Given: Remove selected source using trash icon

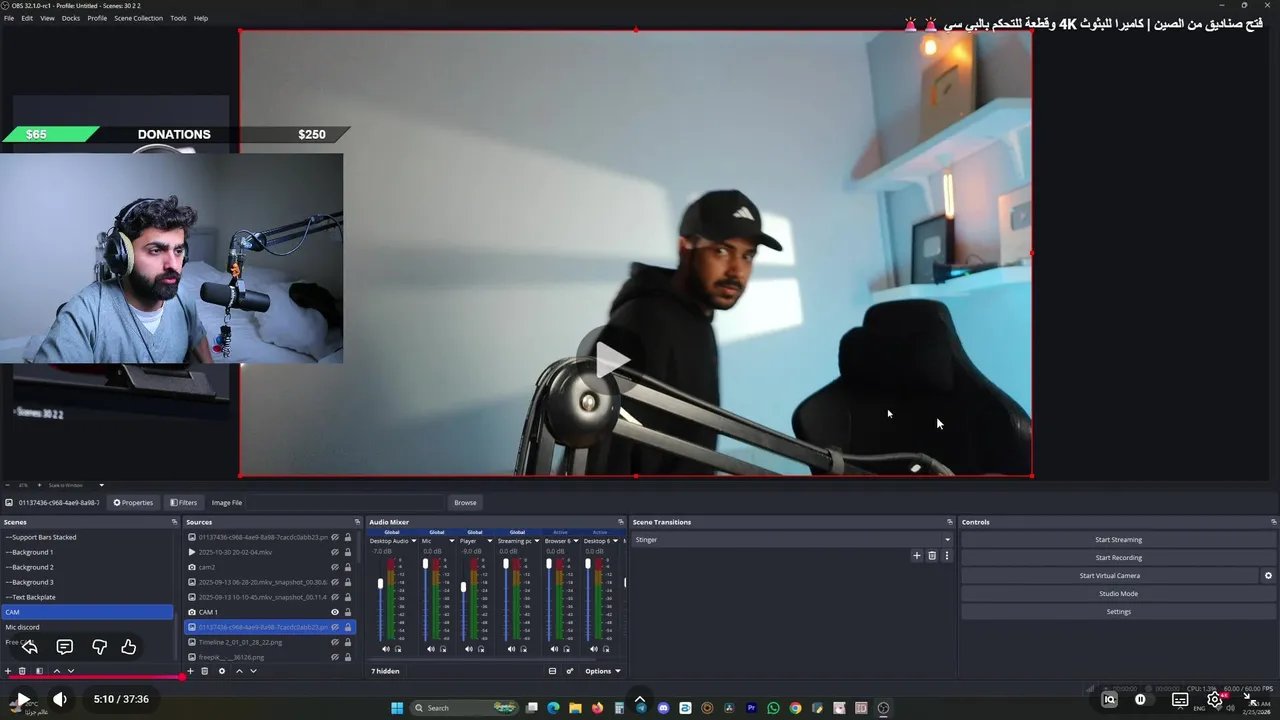Looking at the screenshot, I should tap(204, 671).
